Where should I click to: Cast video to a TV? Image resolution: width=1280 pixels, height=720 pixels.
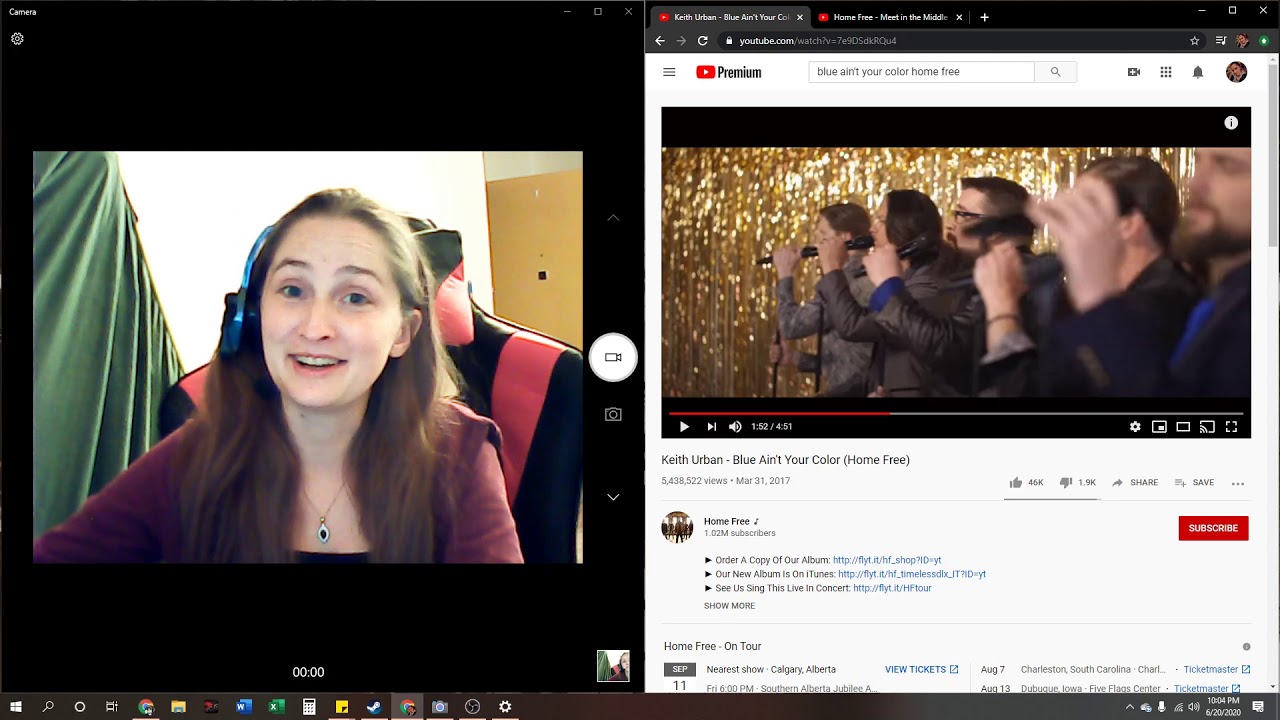(1207, 427)
